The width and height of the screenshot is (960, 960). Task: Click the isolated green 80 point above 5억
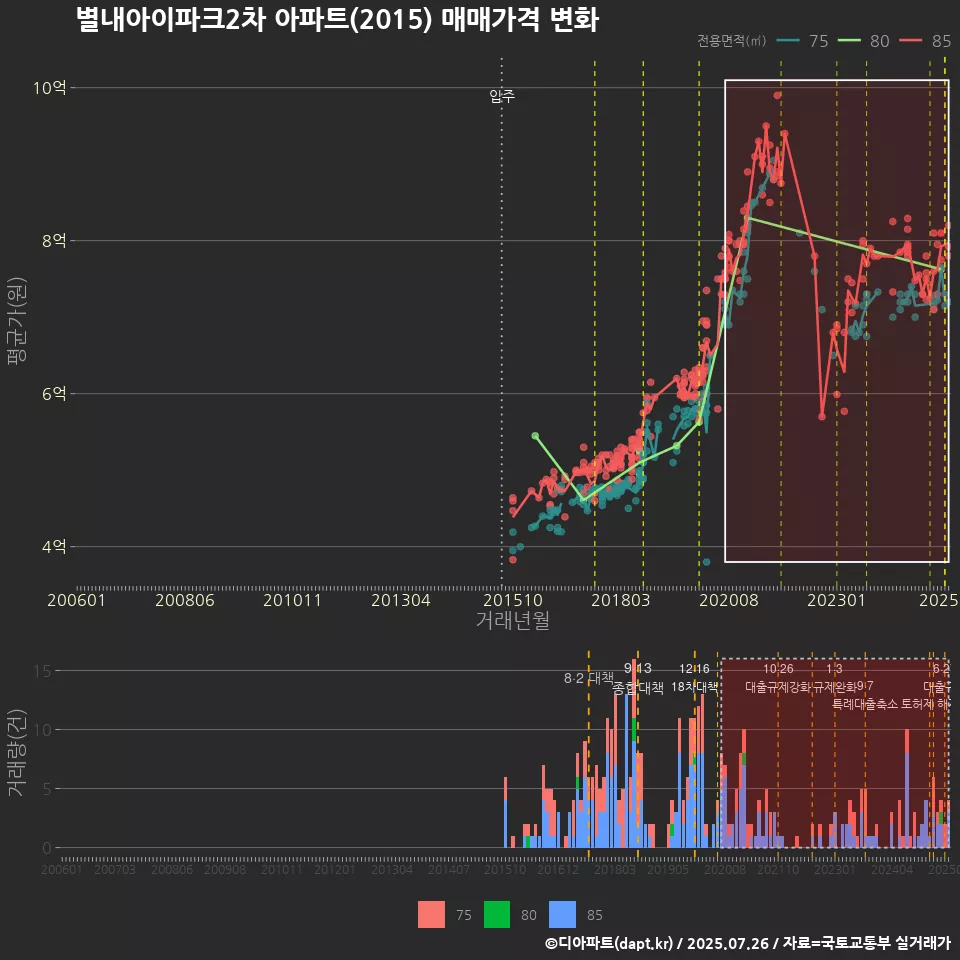click(535, 435)
